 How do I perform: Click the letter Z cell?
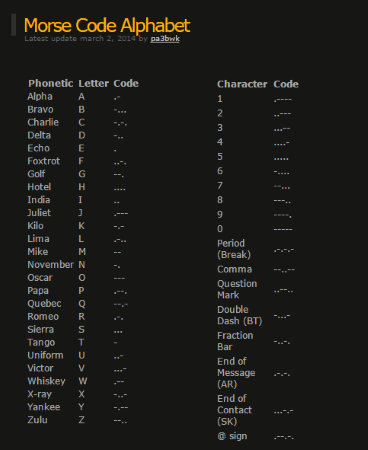click(x=81, y=420)
